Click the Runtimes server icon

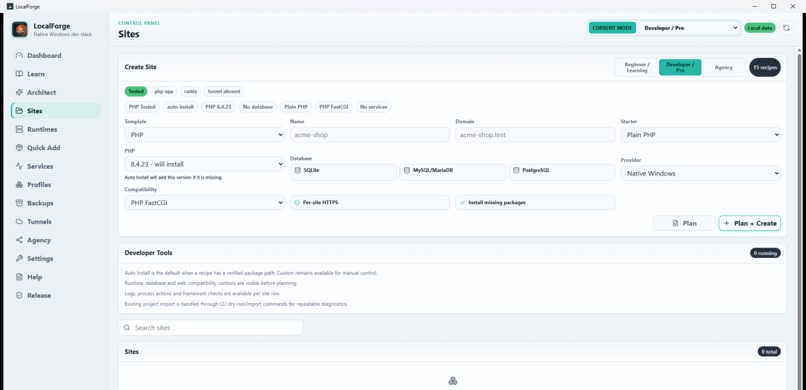tap(20, 129)
